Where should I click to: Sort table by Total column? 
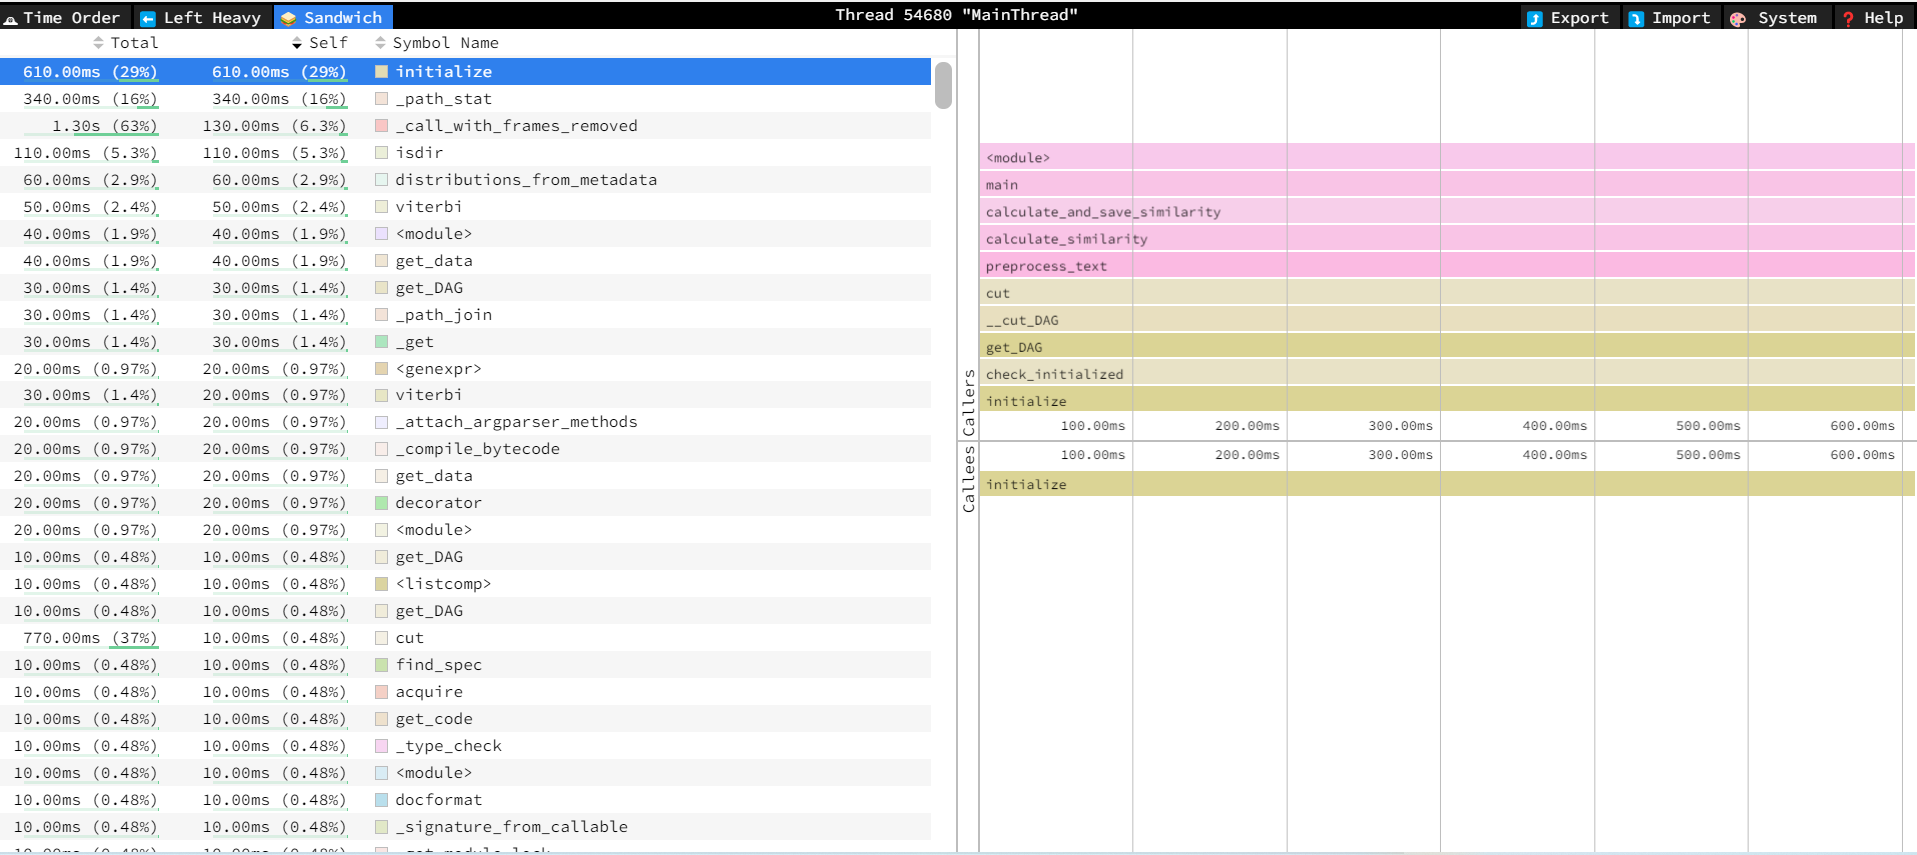(126, 43)
